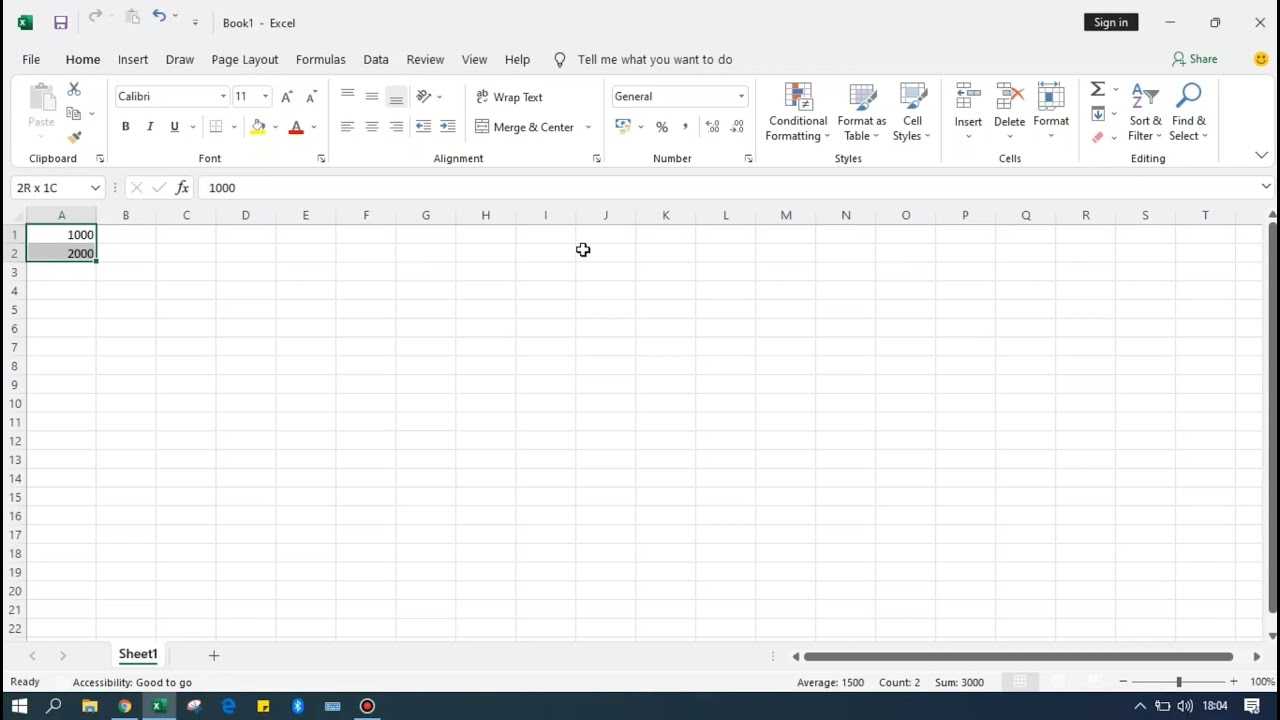Cut selection with the scissors icon
Image resolution: width=1280 pixels, height=720 pixels.
tap(74, 89)
